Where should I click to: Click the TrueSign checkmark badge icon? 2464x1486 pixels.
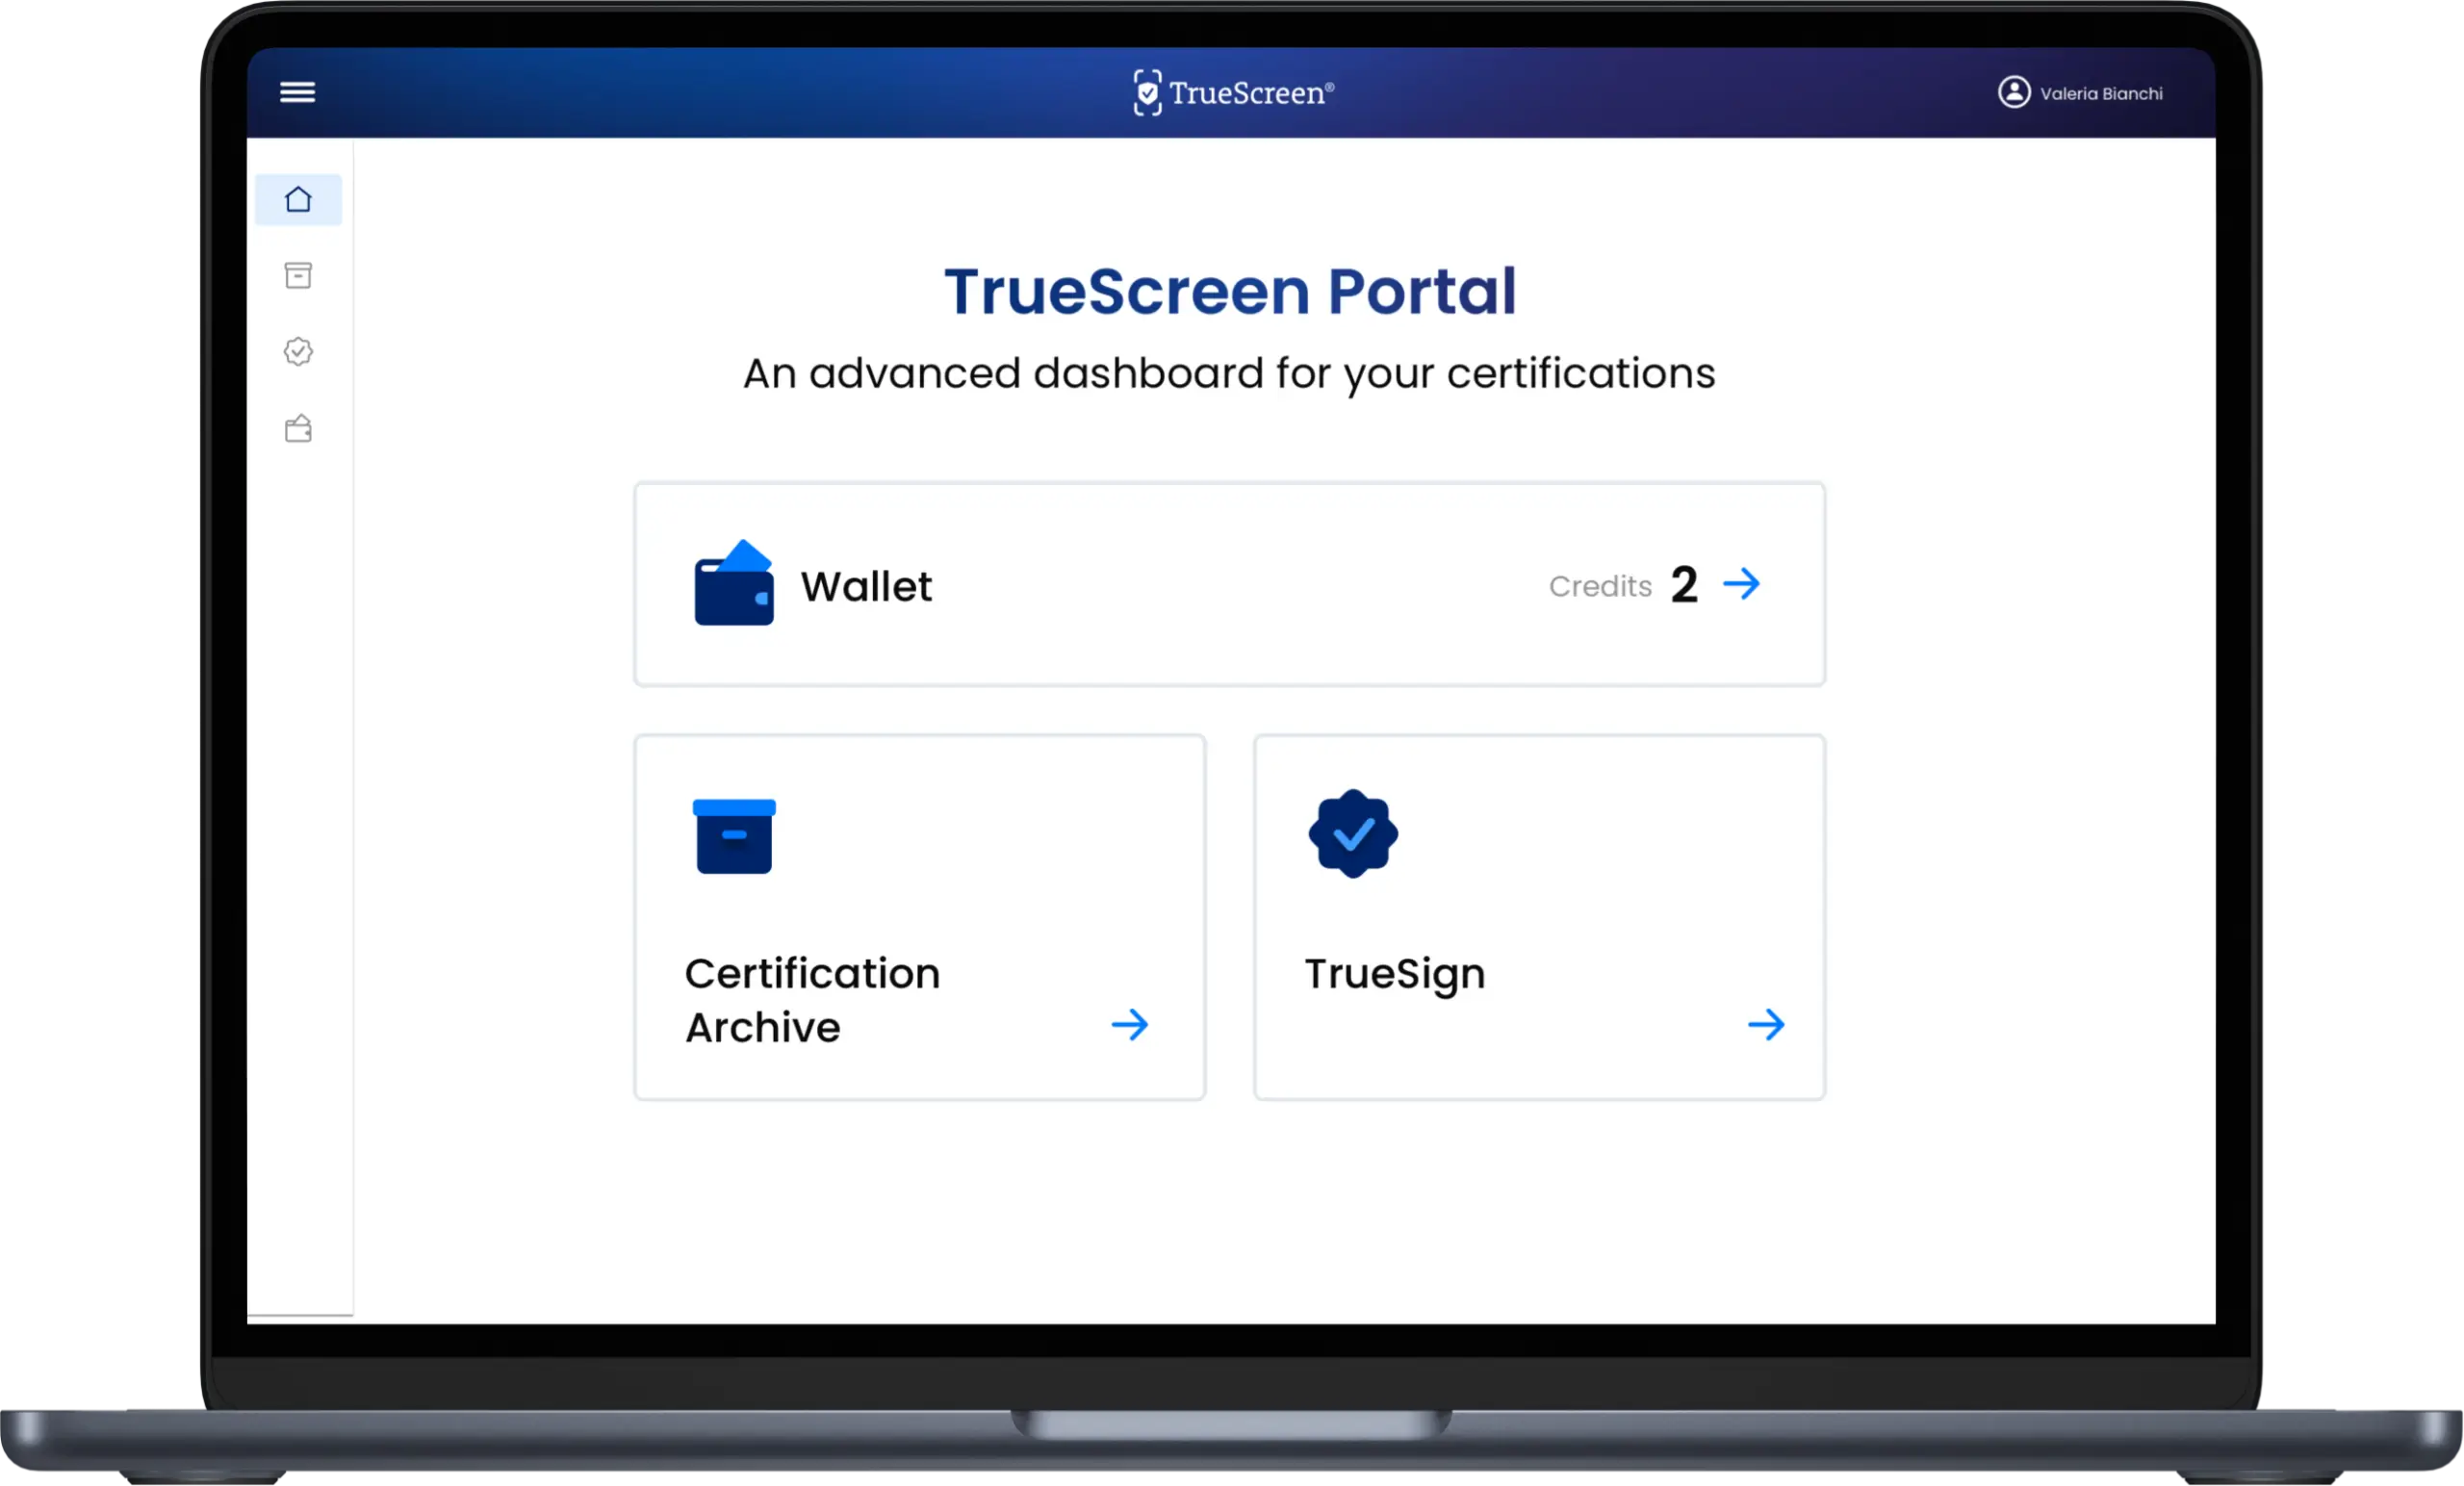tap(1353, 834)
